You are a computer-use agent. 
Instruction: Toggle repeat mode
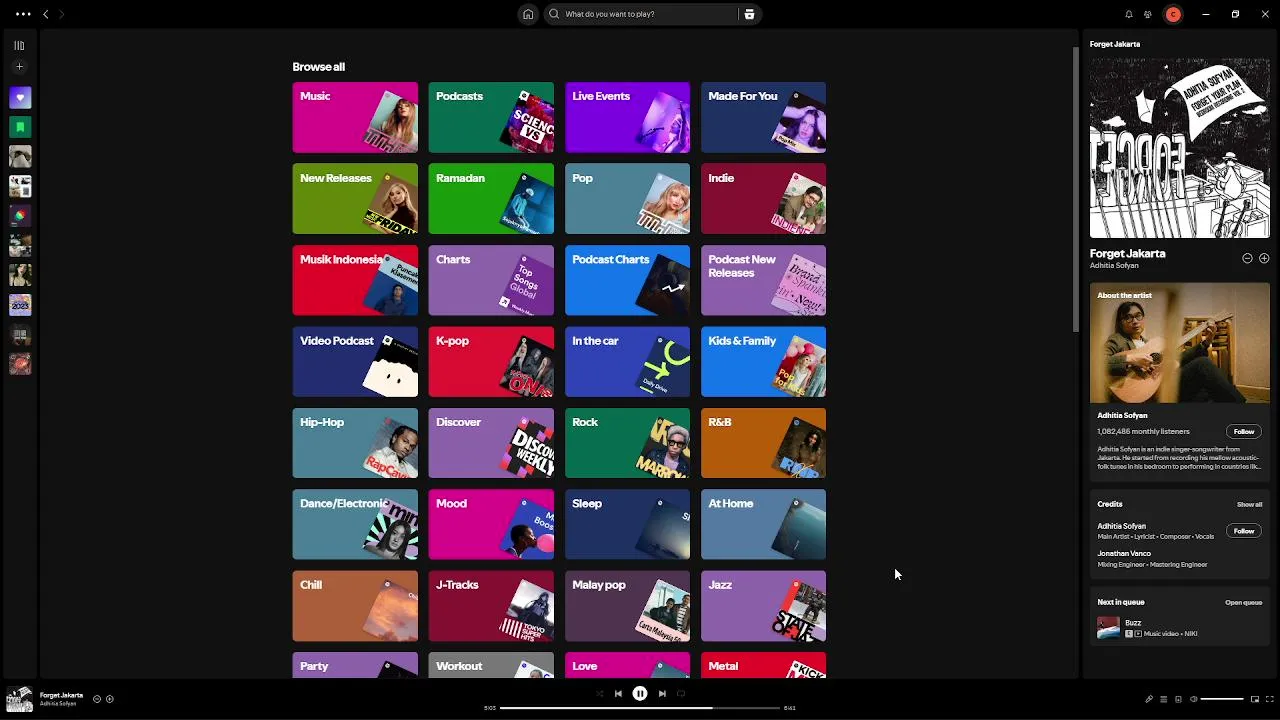click(x=681, y=693)
